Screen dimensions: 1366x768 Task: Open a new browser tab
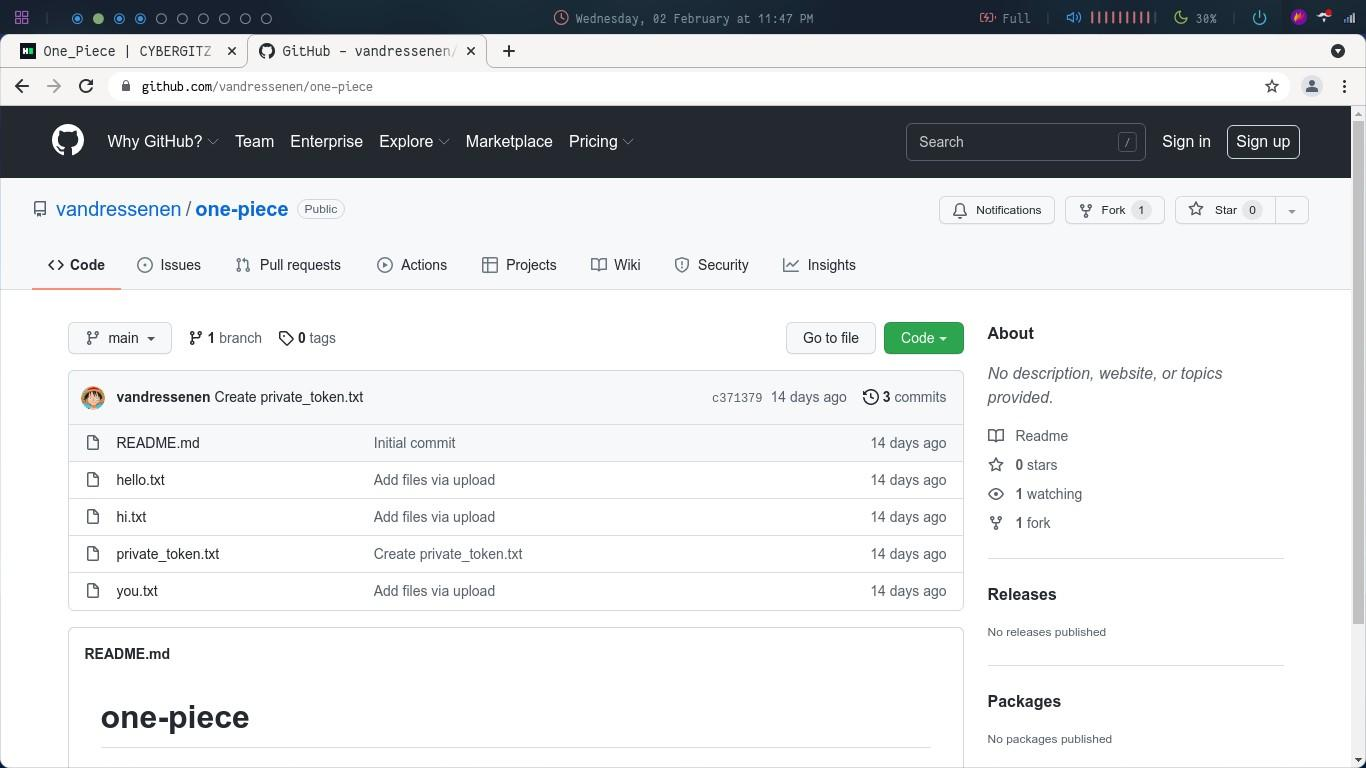click(x=509, y=51)
